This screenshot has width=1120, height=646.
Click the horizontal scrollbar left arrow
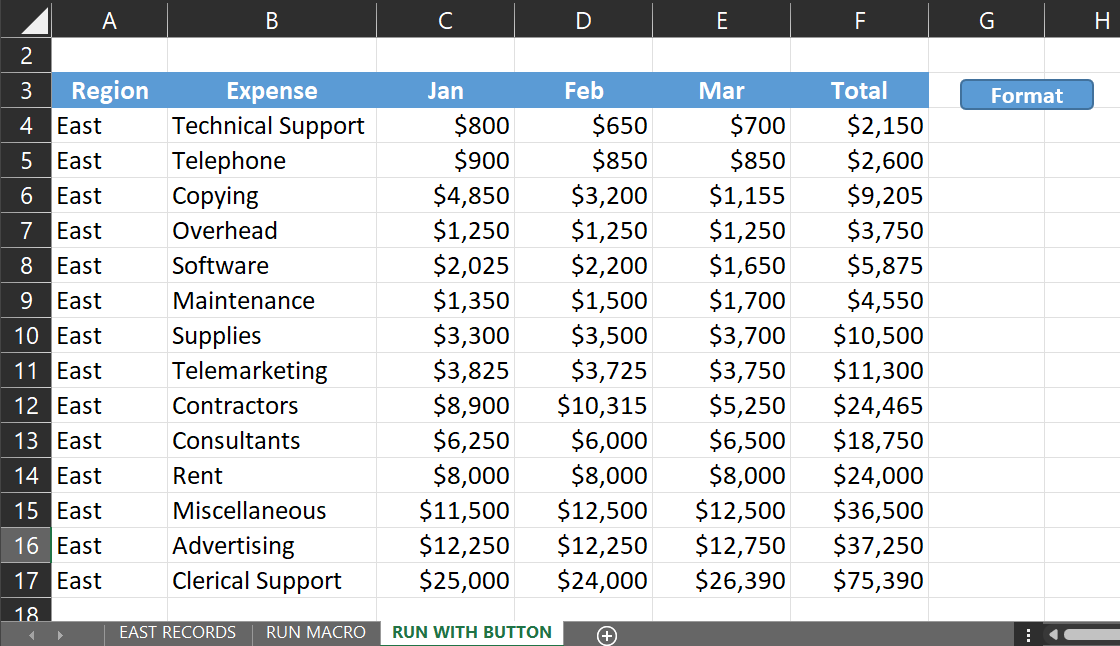pos(1052,634)
